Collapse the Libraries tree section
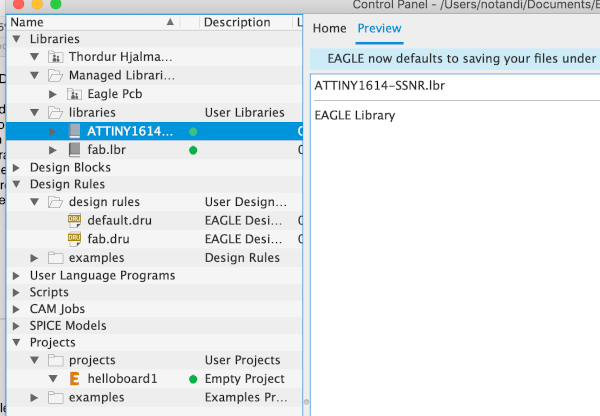 (16, 39)
